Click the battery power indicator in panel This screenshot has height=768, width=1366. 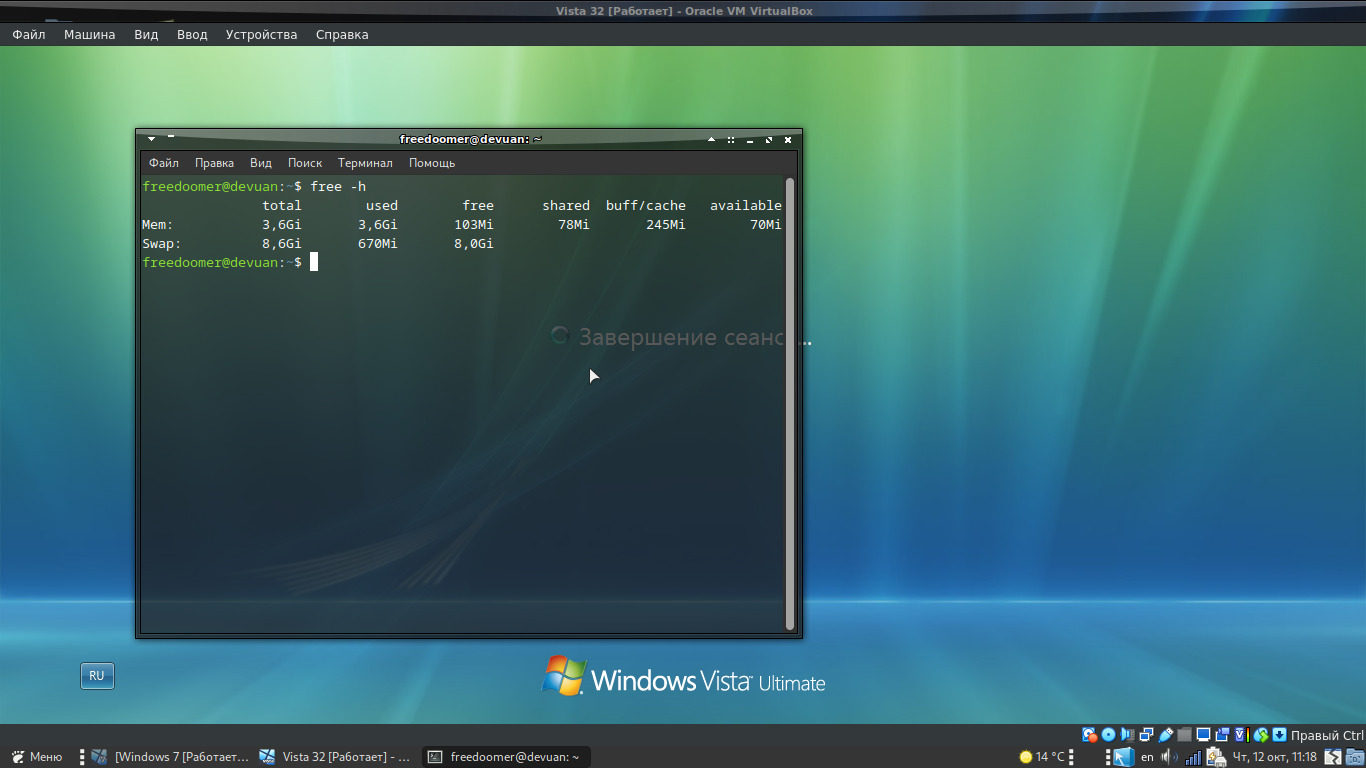tap(1216, 757)
